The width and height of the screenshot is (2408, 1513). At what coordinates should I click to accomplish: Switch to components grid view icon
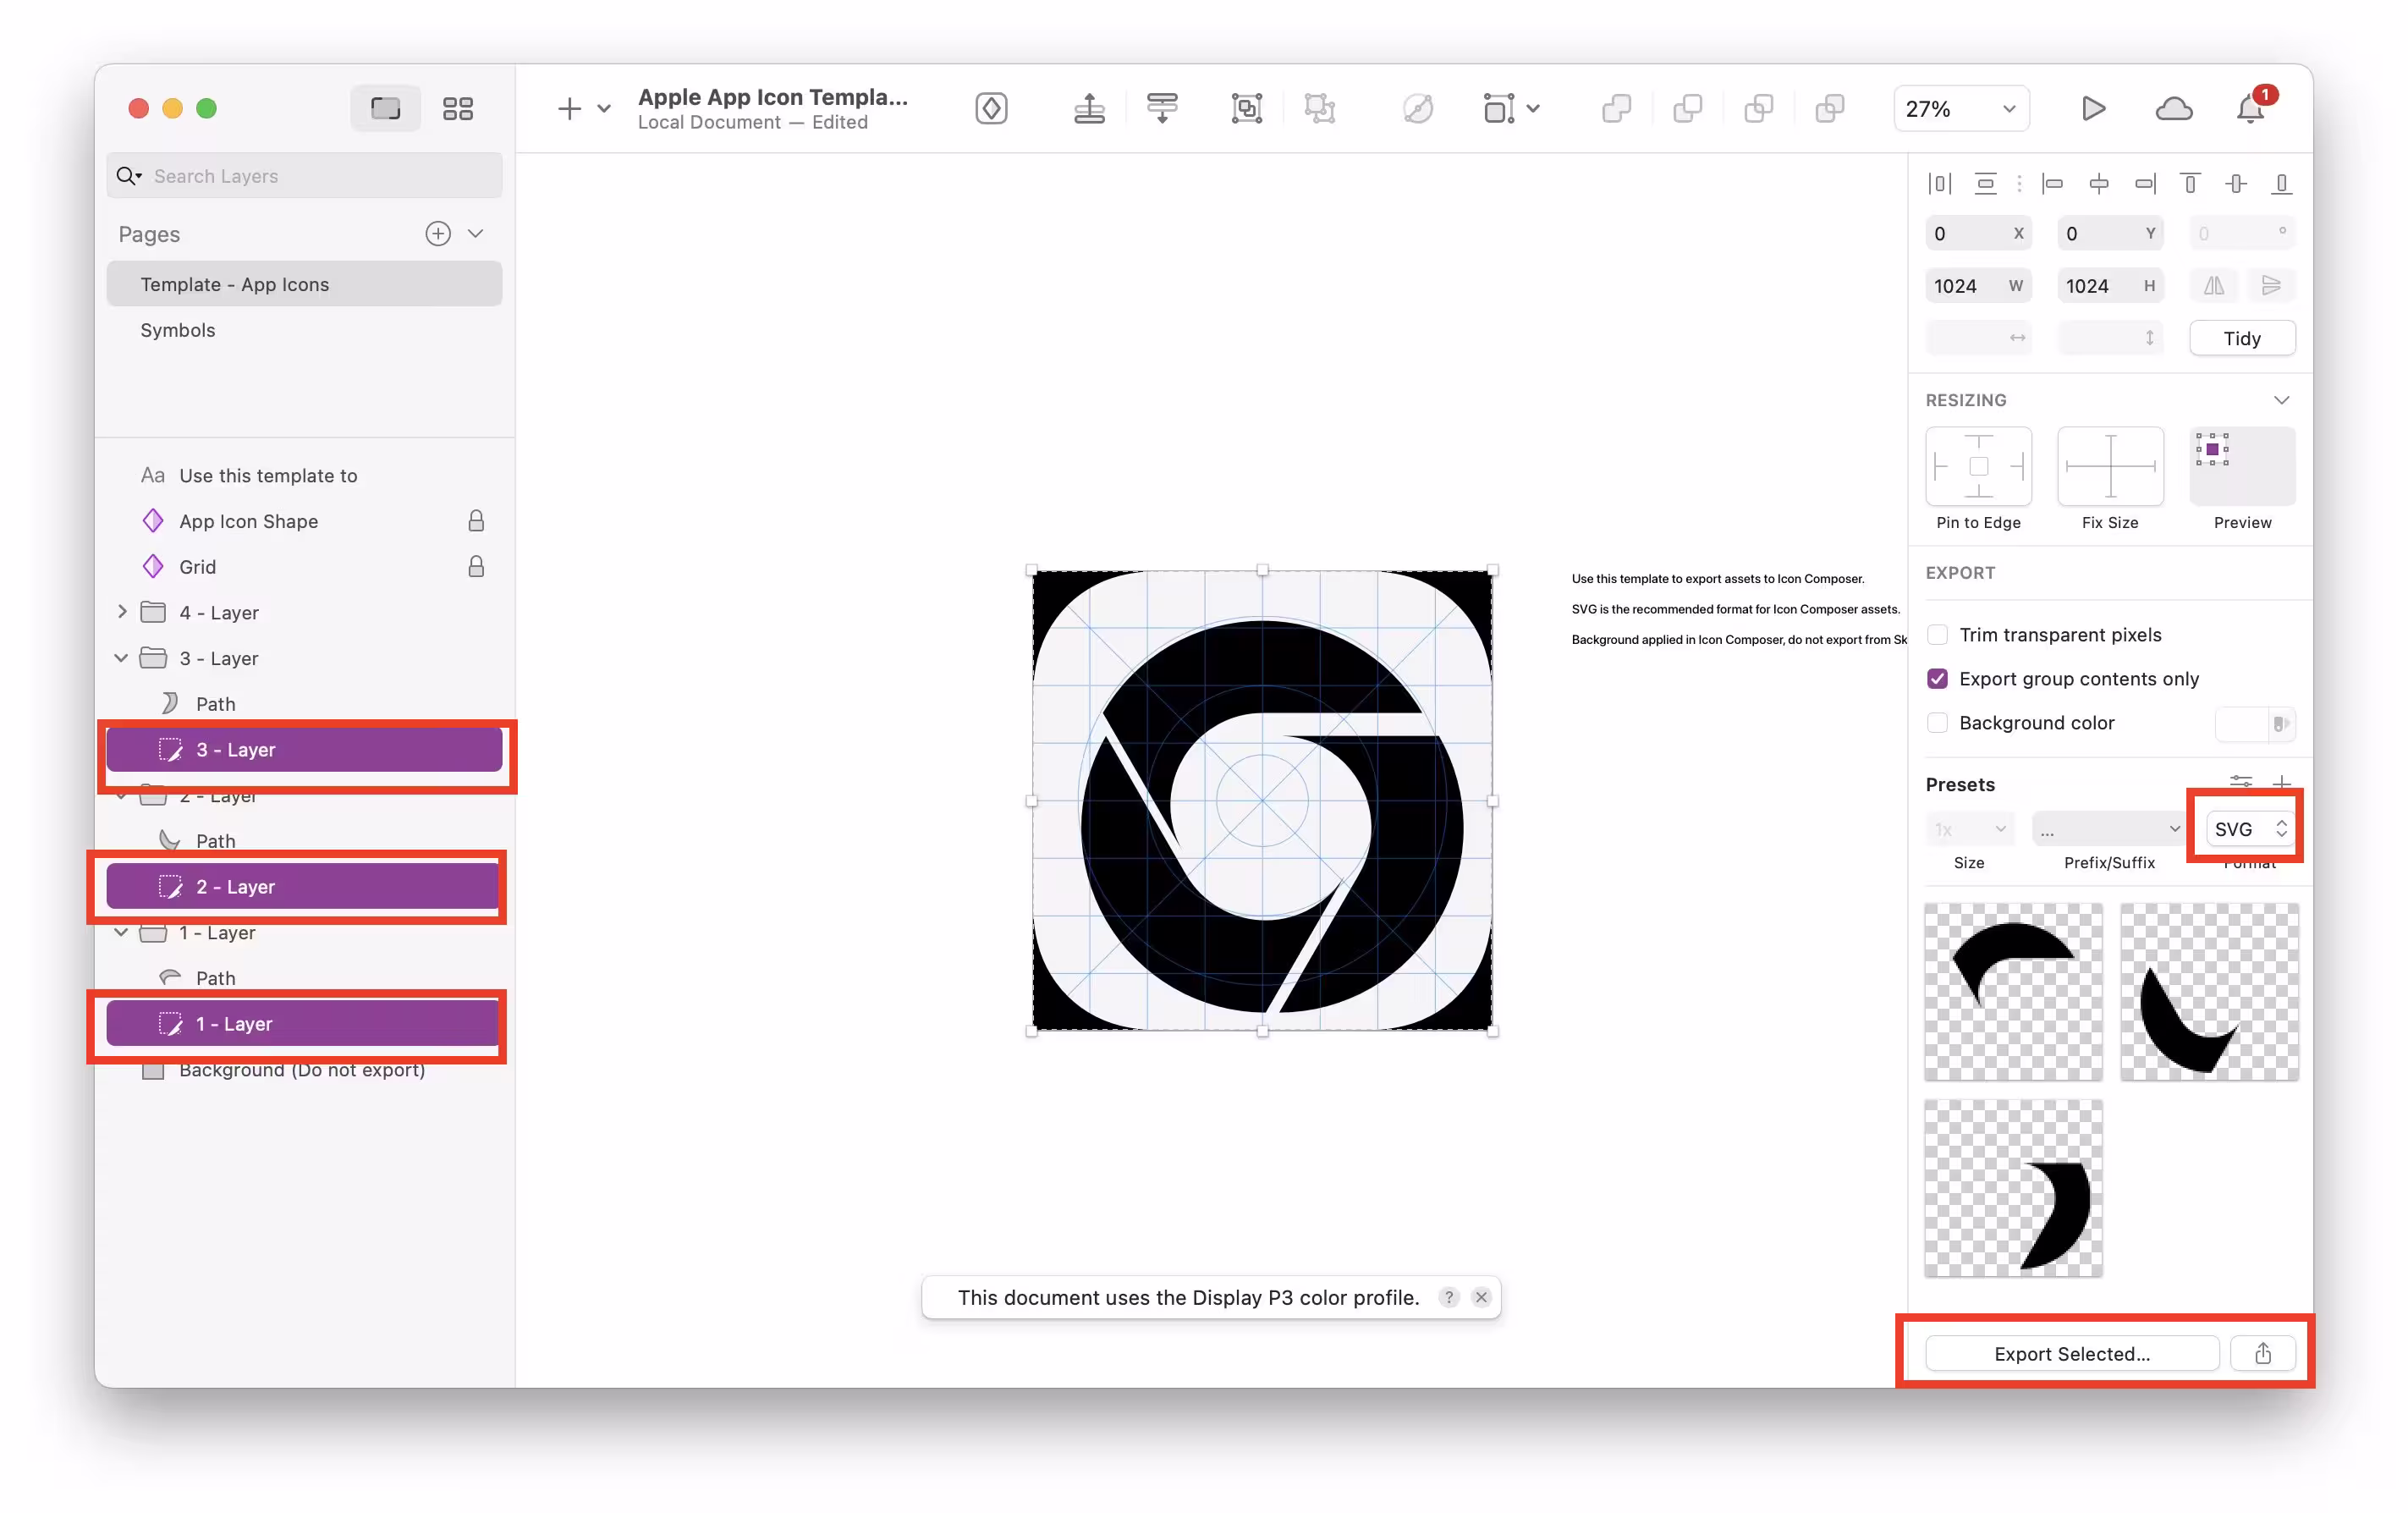(x=458, y=108)
